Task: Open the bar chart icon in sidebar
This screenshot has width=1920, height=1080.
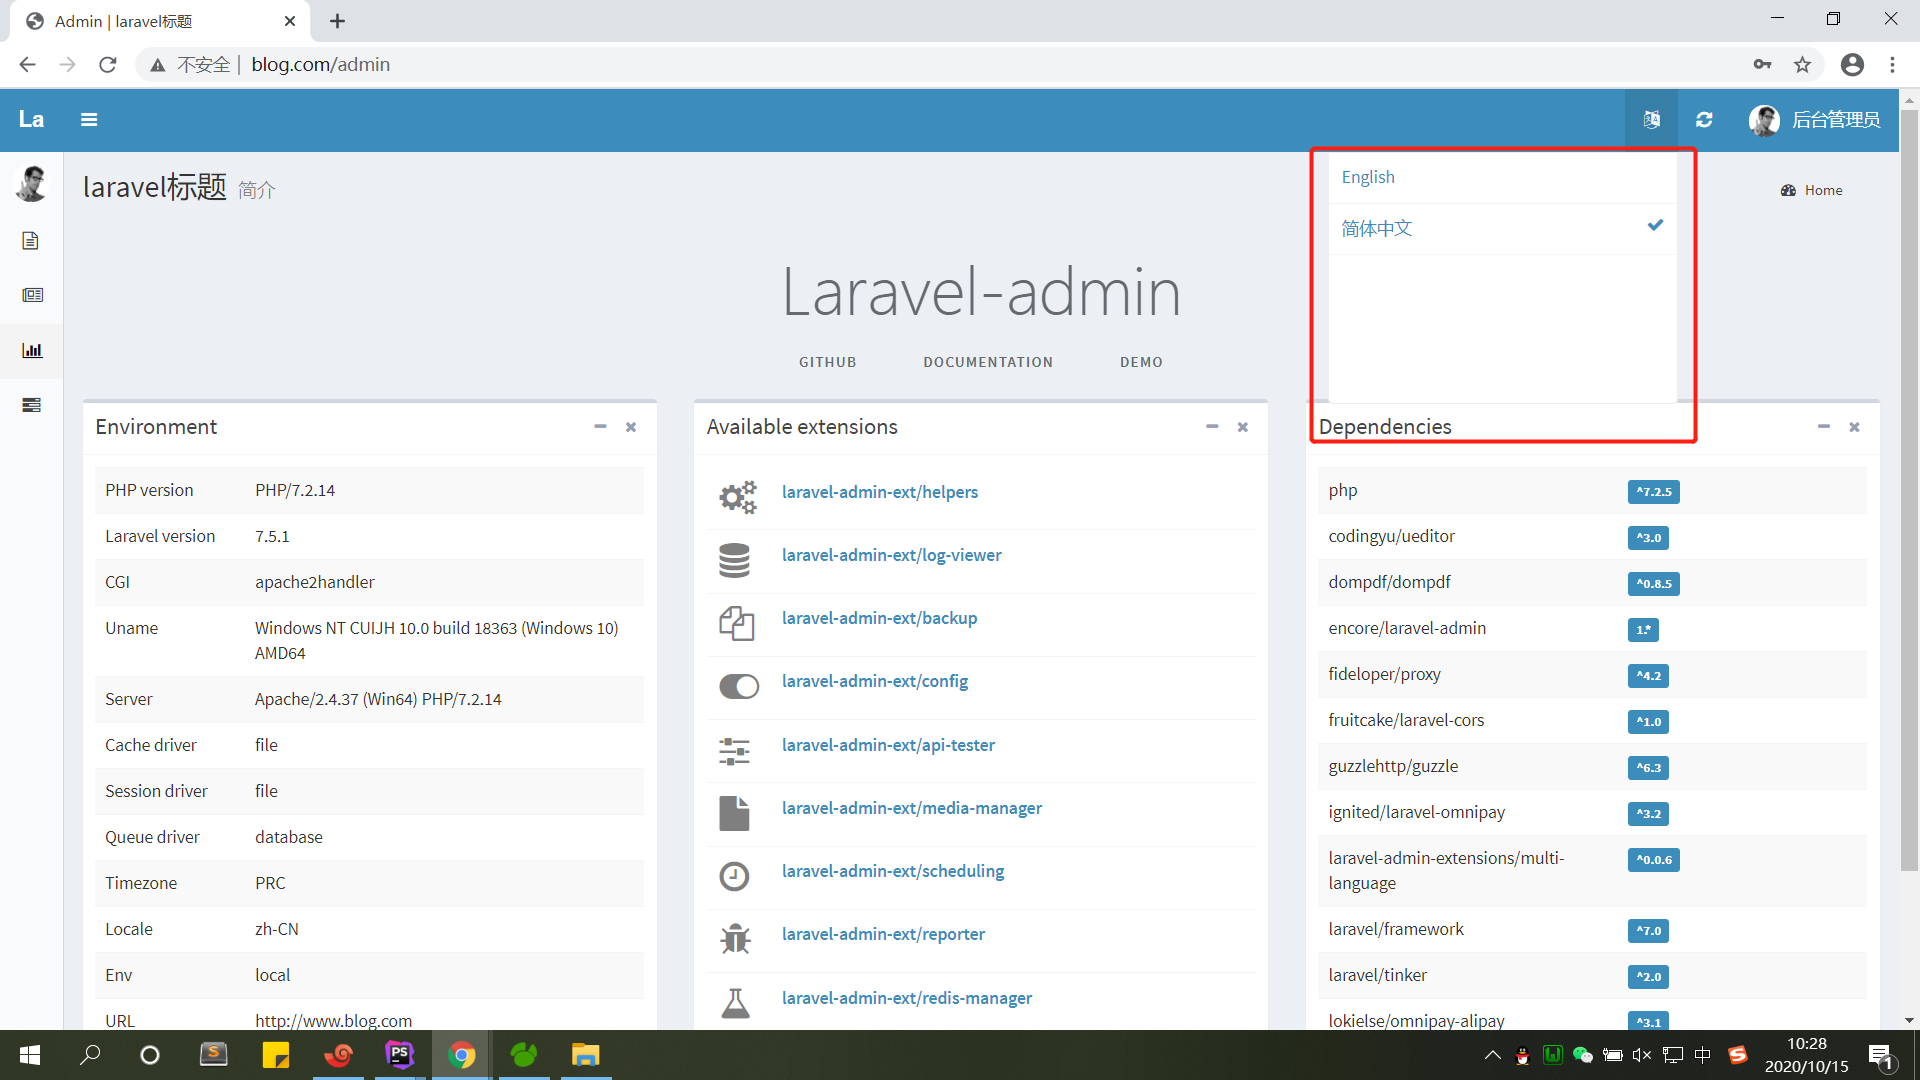Action: 32,351
